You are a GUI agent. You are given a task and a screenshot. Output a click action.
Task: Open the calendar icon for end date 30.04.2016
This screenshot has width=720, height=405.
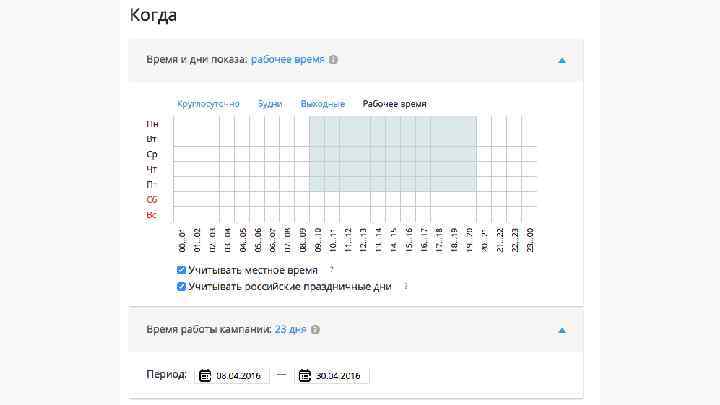click(304, 375)
